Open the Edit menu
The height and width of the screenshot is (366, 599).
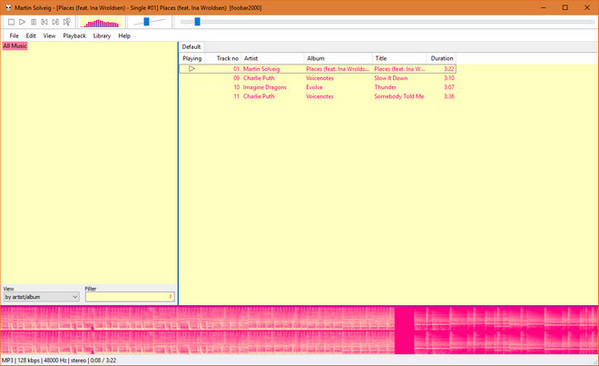coord(31,36)
